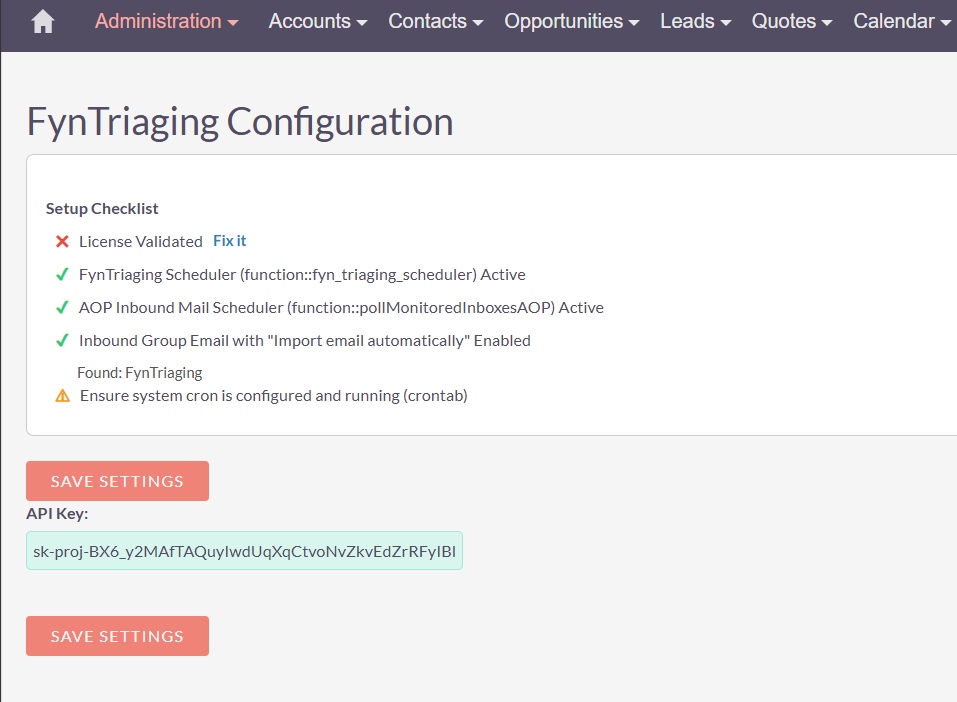The image size is (957, 702).
Task: Open the Leads menu
Action: (695, 21)
